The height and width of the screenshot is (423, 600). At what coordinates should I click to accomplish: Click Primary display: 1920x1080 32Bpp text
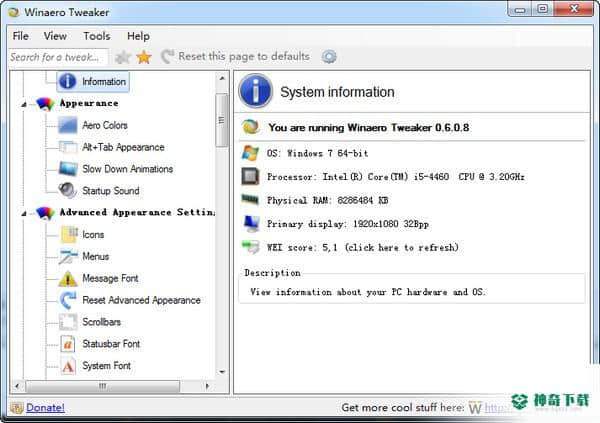[347, 224]
